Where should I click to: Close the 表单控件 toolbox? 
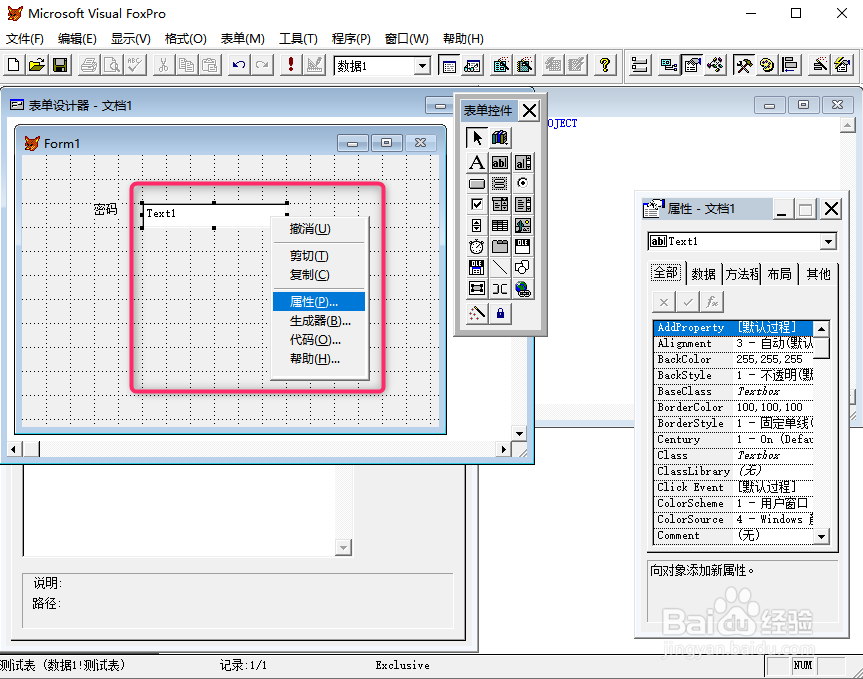pos(529,111)
